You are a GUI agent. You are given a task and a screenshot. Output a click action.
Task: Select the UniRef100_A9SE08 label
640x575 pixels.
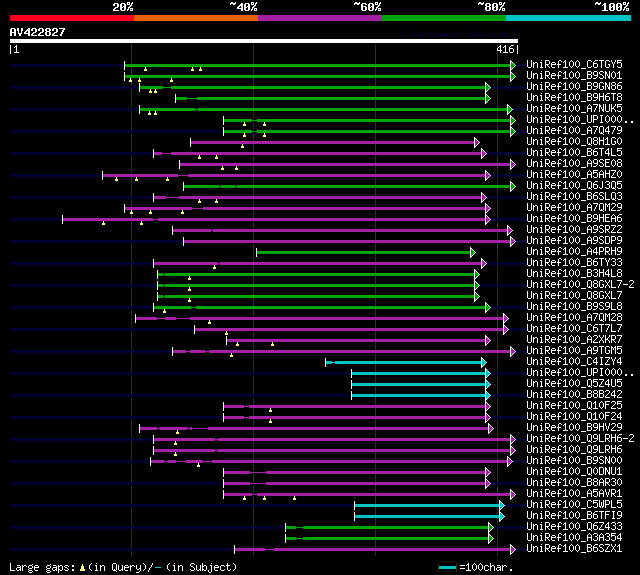574,164
